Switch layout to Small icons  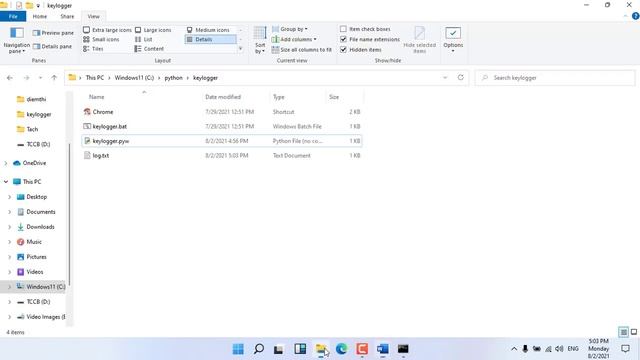(101, 39)
